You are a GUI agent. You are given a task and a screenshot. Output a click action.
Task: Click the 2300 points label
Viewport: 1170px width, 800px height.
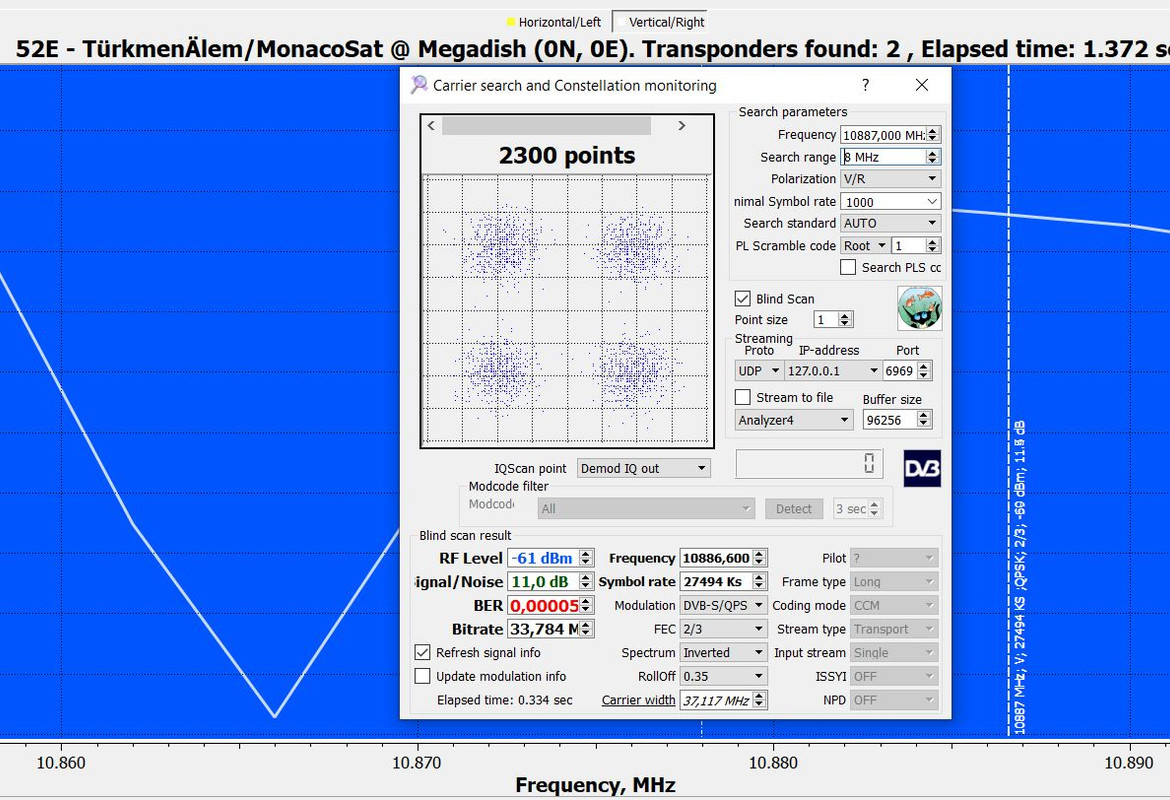[567, 155]
